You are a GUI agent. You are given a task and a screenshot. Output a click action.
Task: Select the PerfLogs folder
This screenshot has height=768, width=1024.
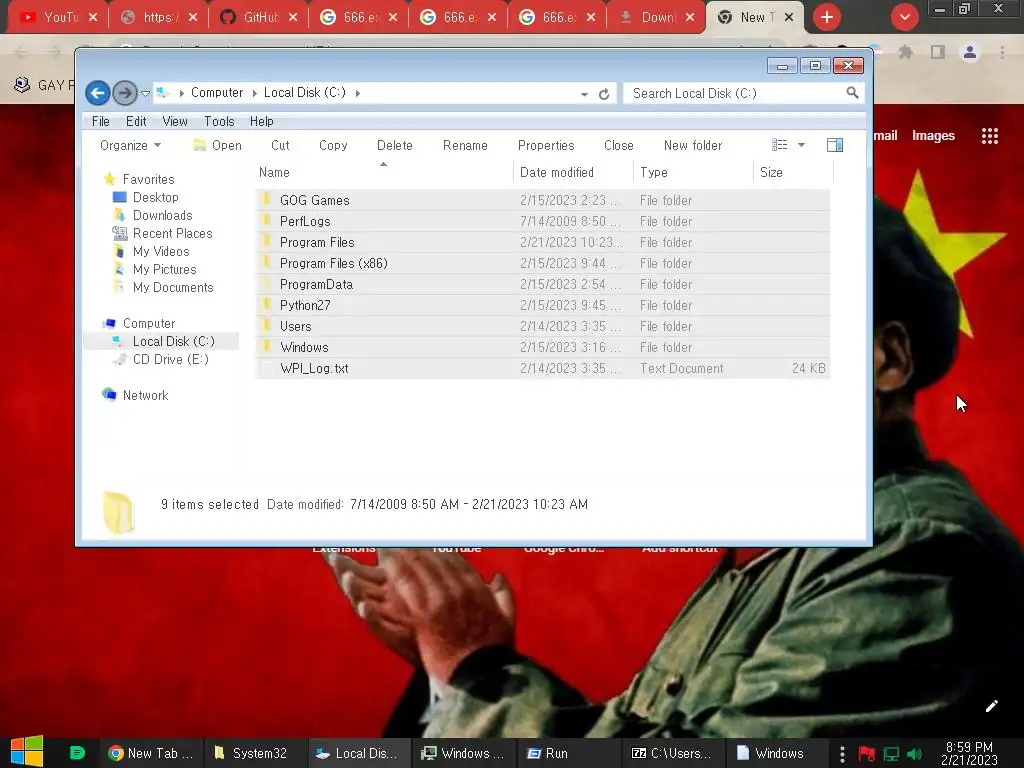tap(542, 221)
